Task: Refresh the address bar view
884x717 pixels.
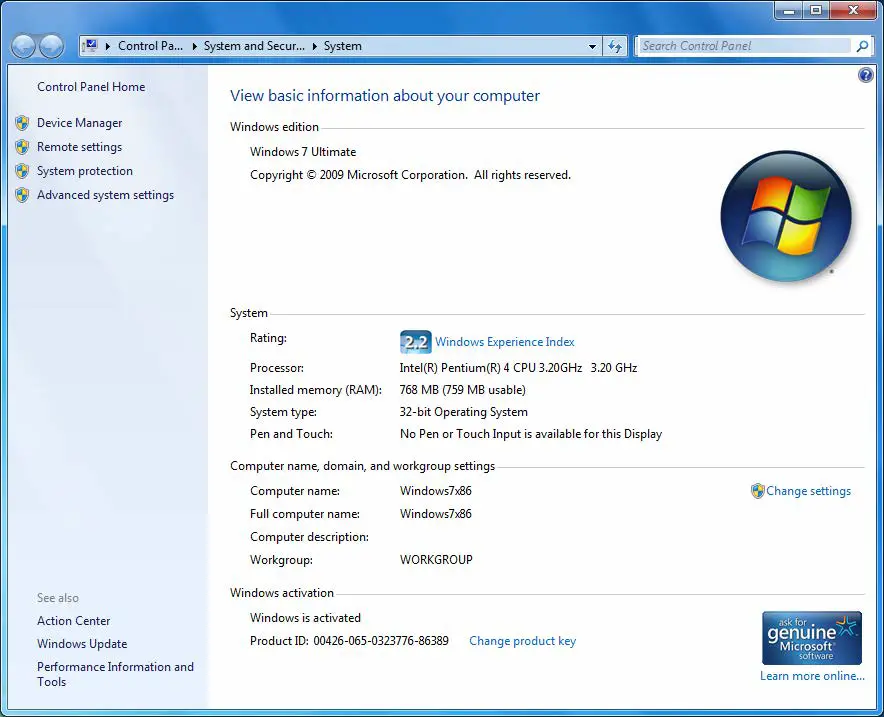Action: (615, 46)
